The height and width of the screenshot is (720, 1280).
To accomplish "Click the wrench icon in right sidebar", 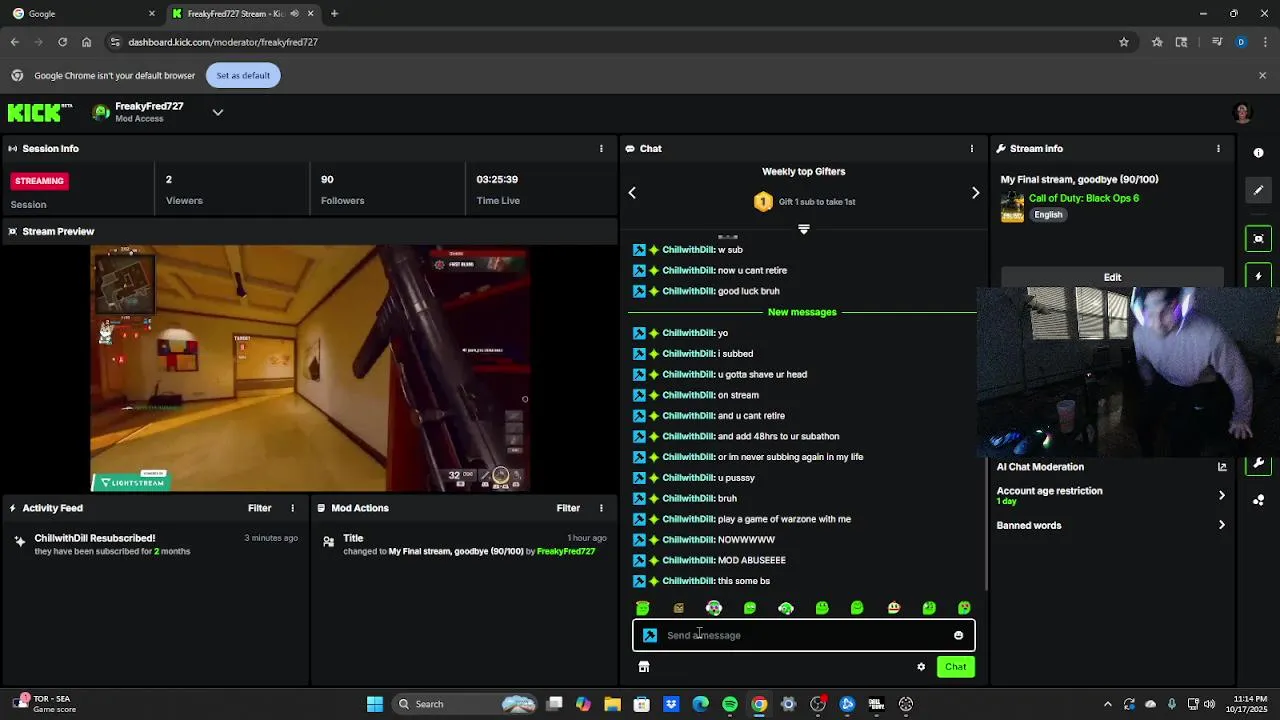I will [x=1258, y=464].
